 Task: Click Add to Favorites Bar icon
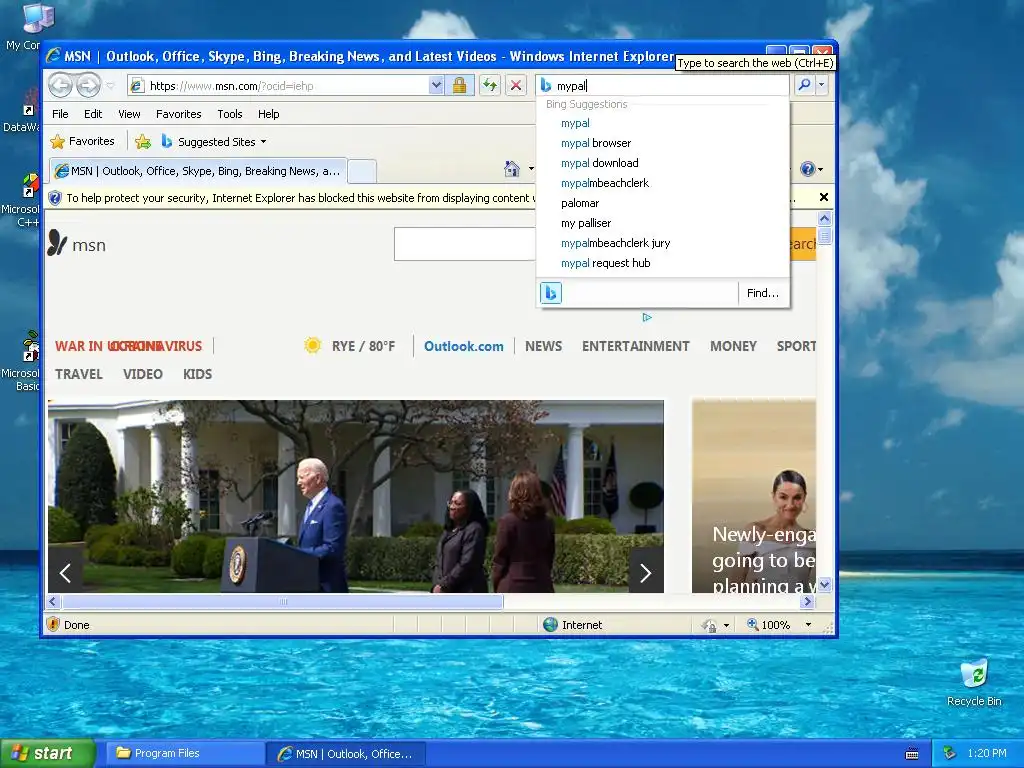coord(143,141)
